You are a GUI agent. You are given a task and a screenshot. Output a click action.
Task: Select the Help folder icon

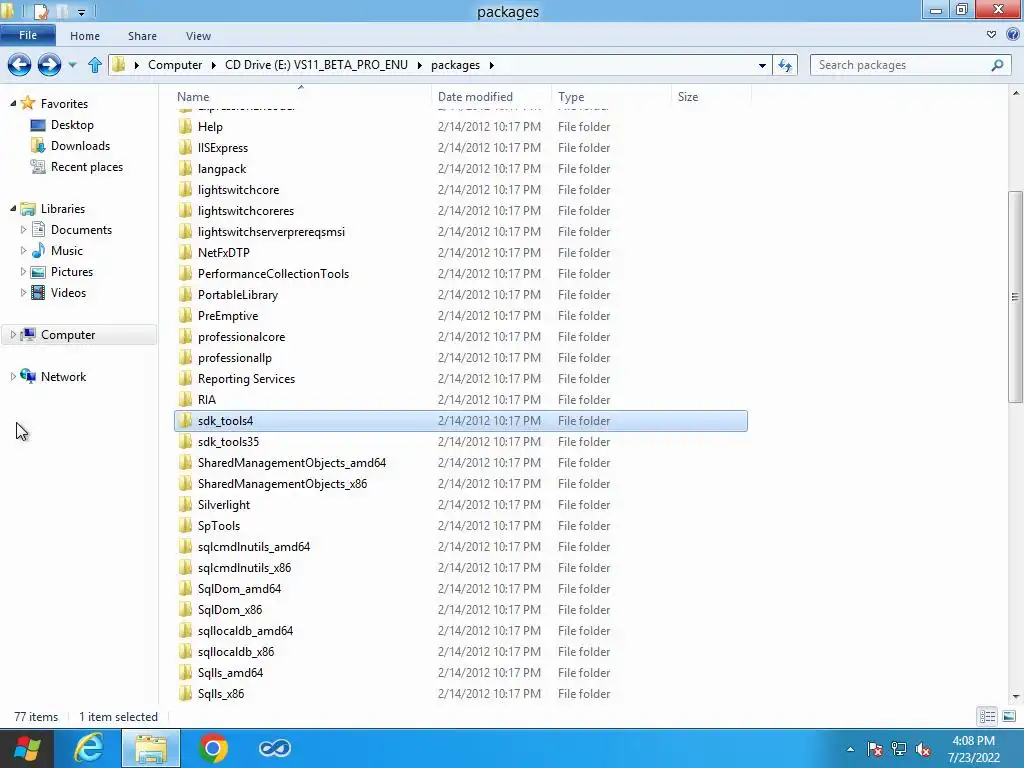pyautogui.click(x=185, y=127)
